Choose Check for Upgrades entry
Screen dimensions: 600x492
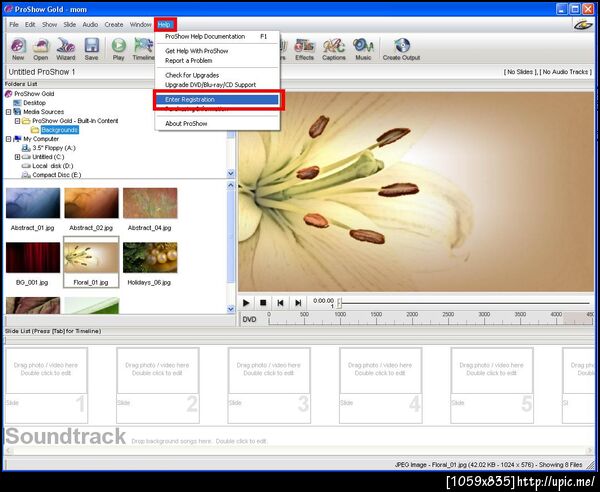click(217, 75)
